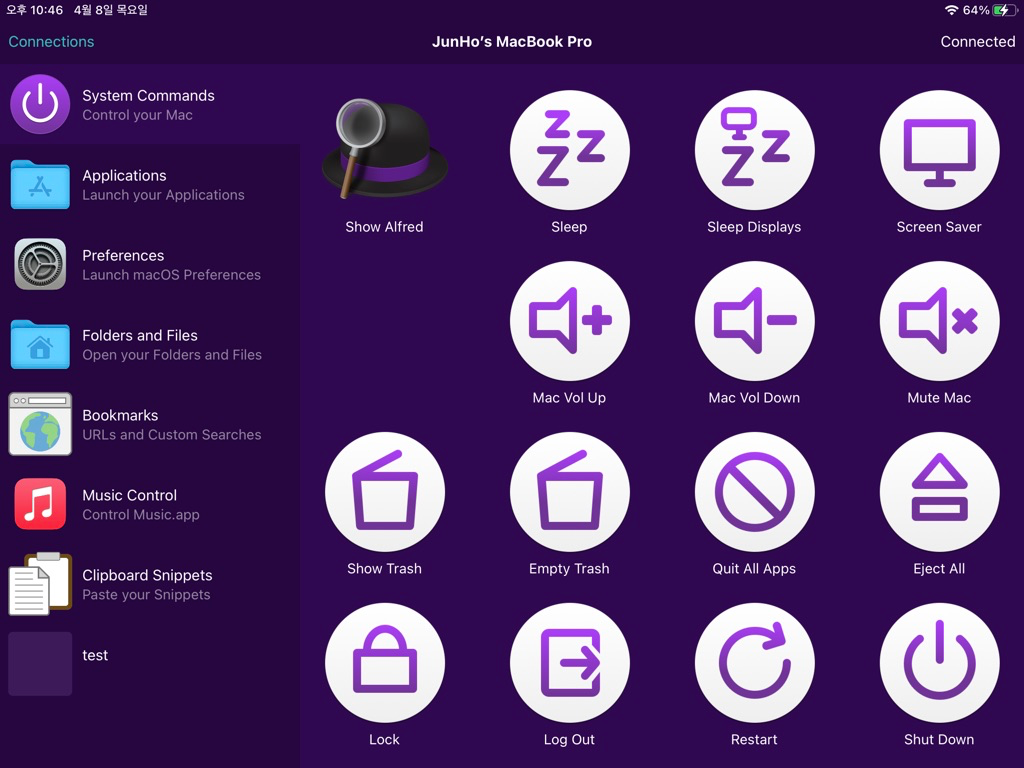Tap the Sleep button icon
This screenshot has width=1024, height=768.
coord(569,150)
